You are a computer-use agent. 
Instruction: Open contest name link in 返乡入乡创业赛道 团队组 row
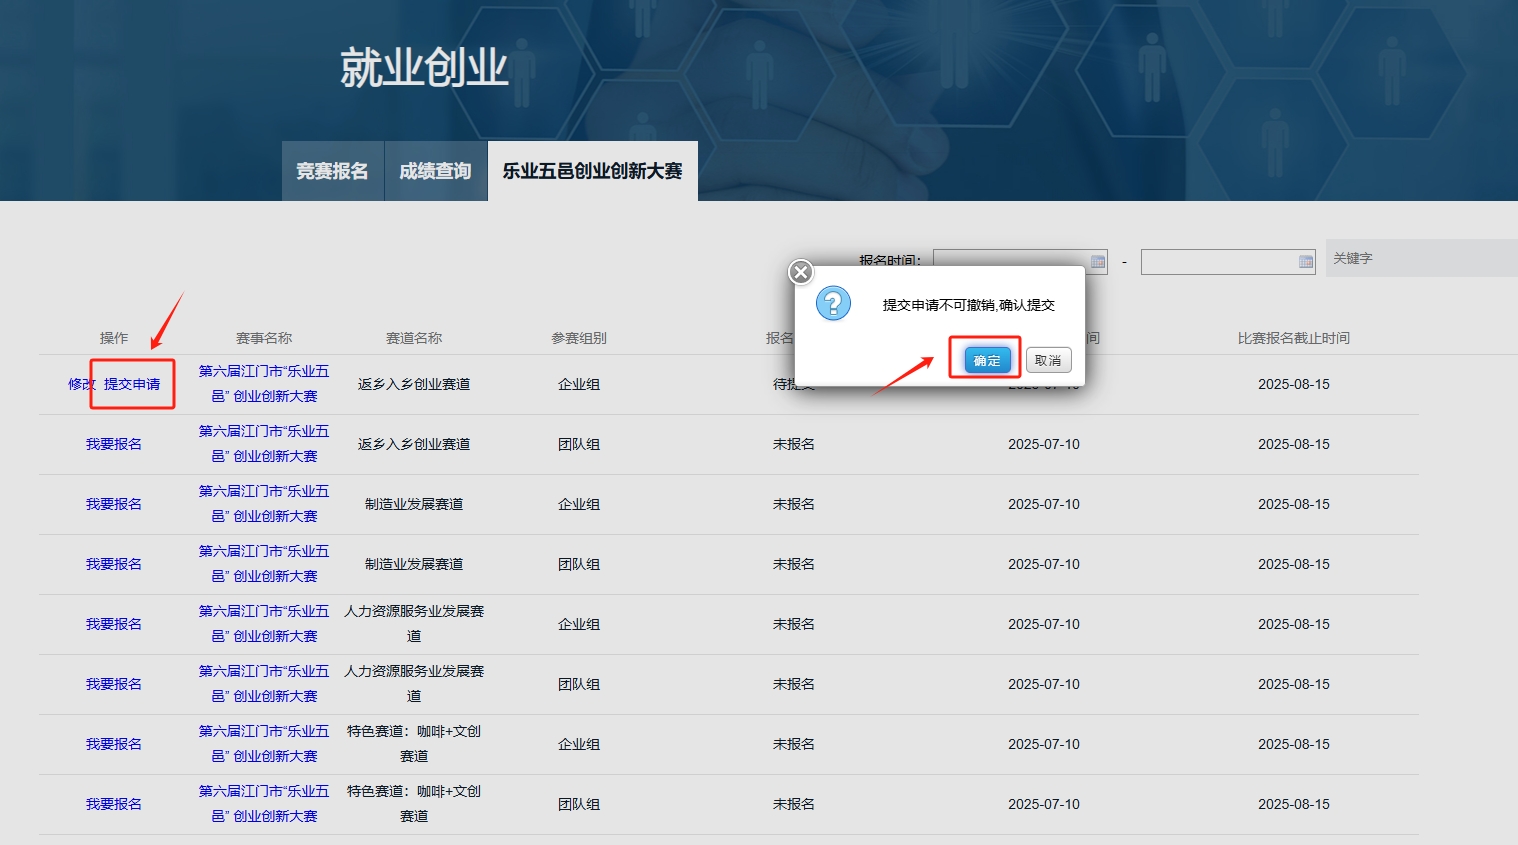[264, 444]
